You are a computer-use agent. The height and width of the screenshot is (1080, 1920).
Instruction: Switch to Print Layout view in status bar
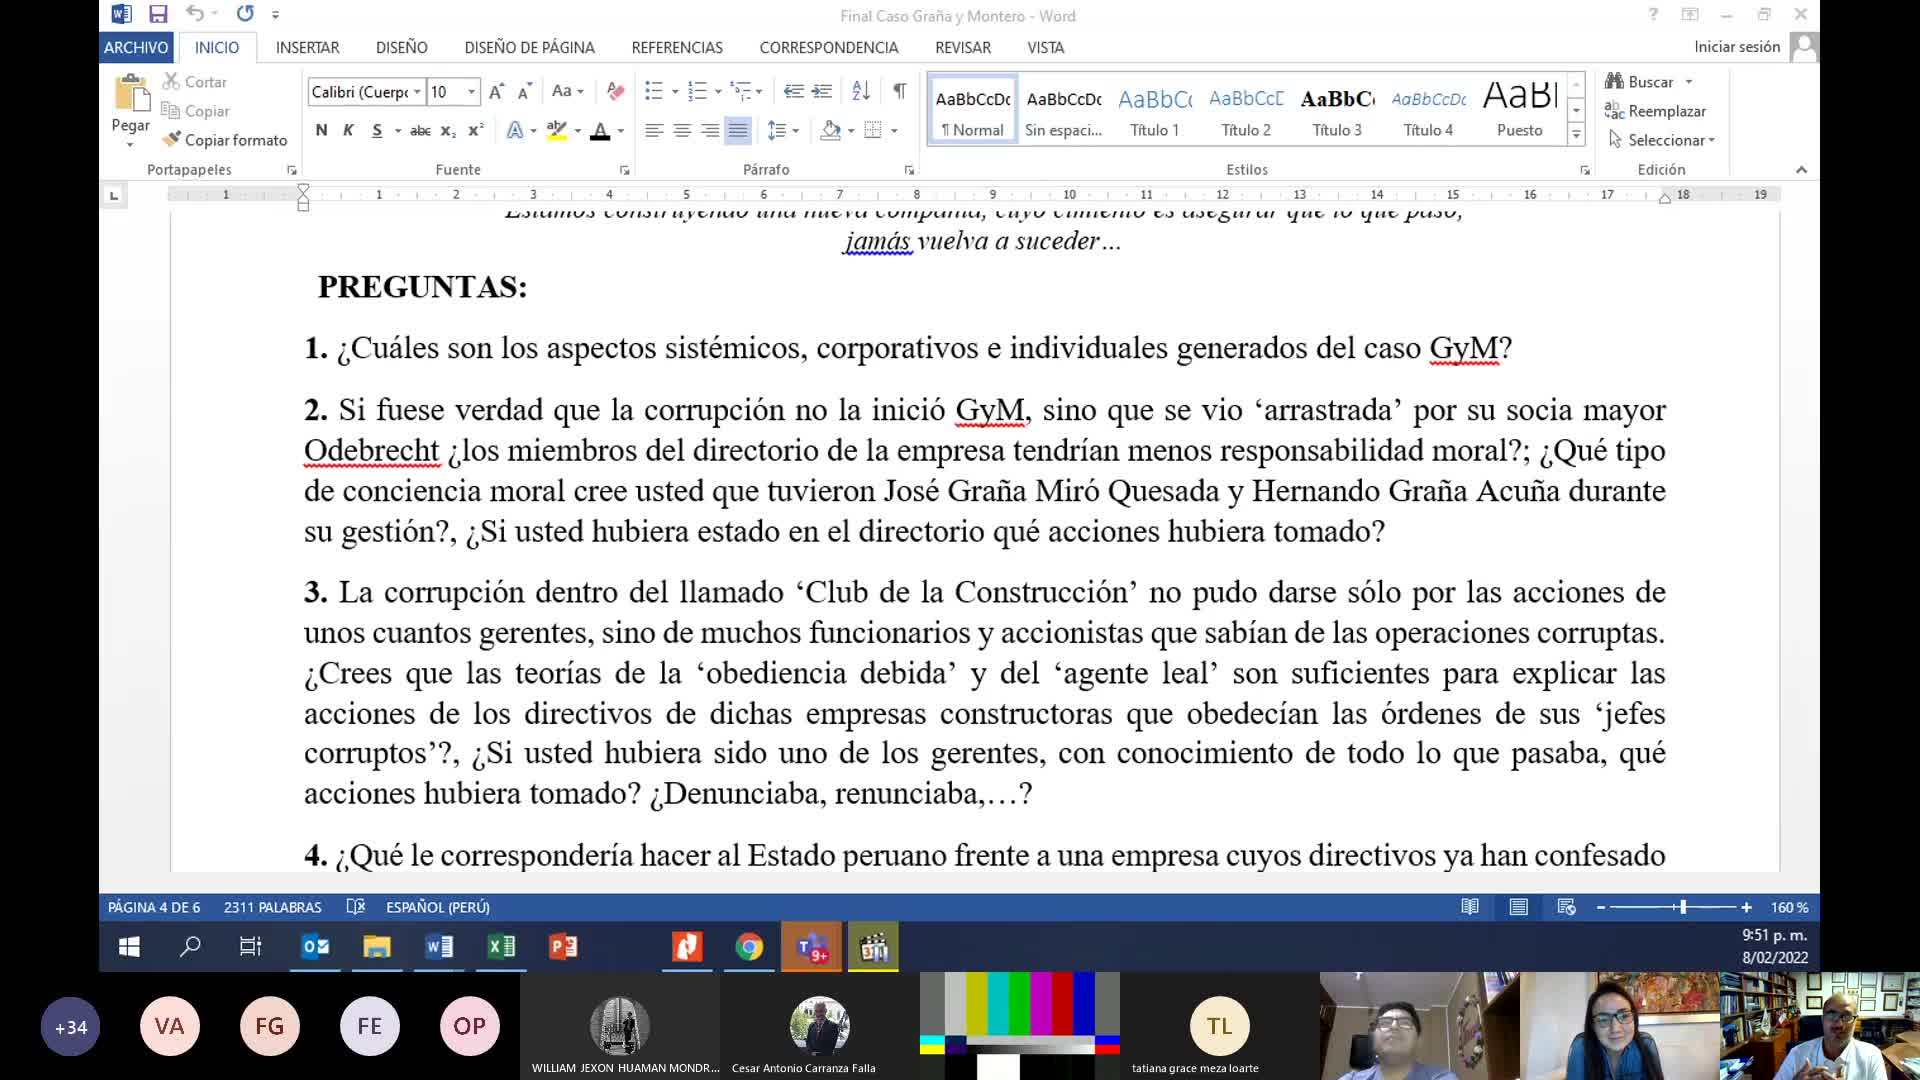[1518, 907]
